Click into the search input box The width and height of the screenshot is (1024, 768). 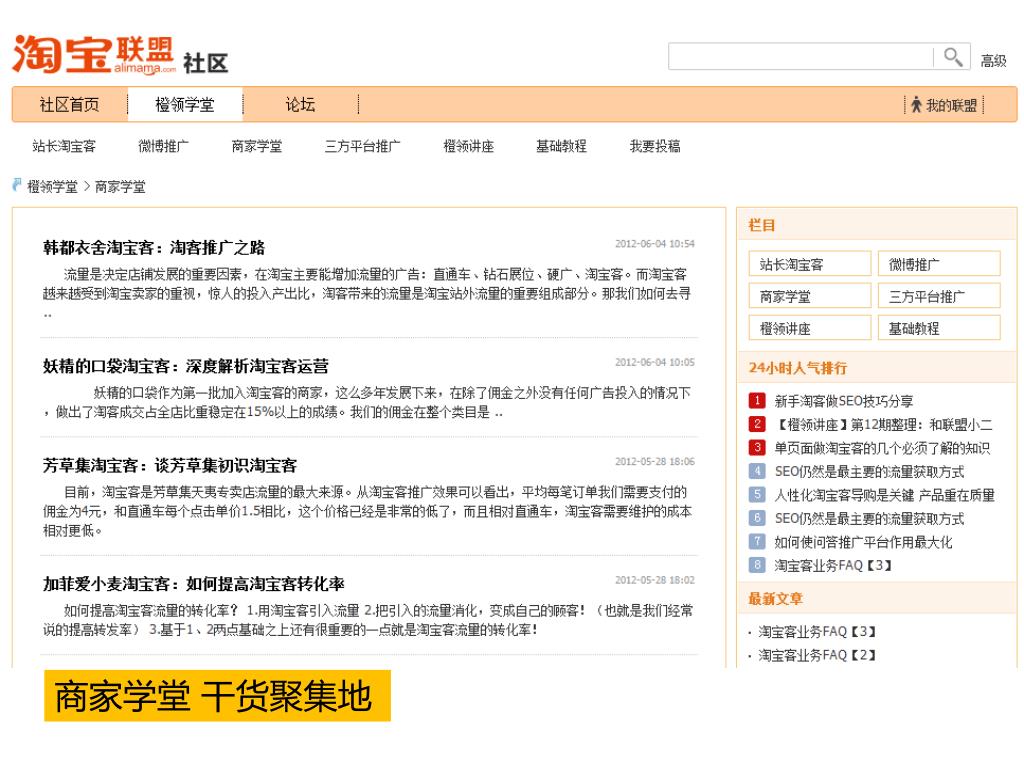801,57
